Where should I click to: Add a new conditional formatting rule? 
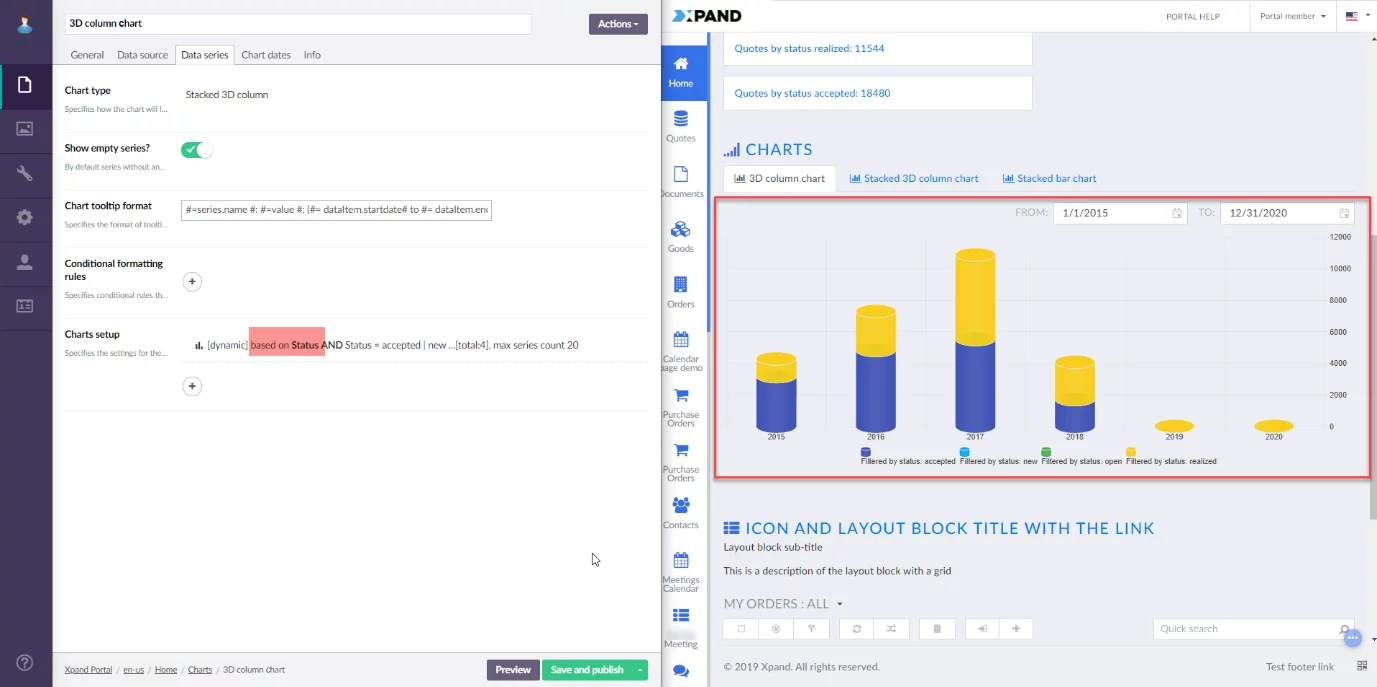[x=193, y=282]
